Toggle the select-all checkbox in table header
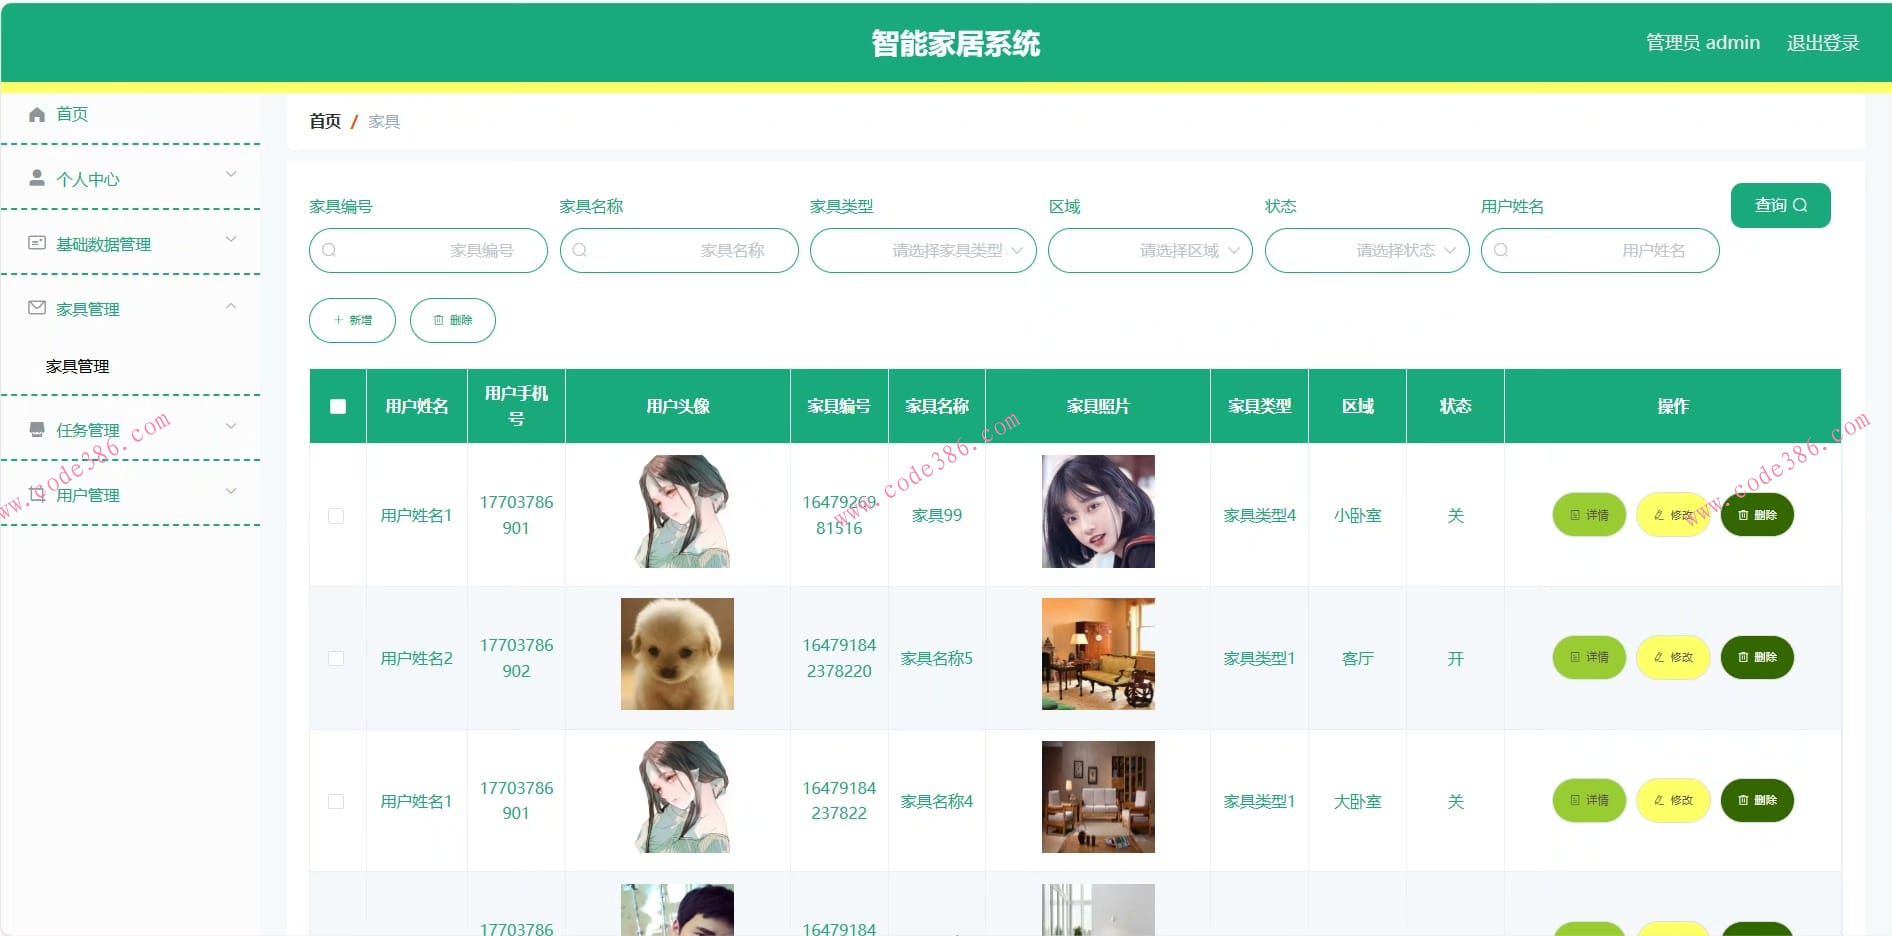Viewport: 1892px width, 936px height. (337, 406)
